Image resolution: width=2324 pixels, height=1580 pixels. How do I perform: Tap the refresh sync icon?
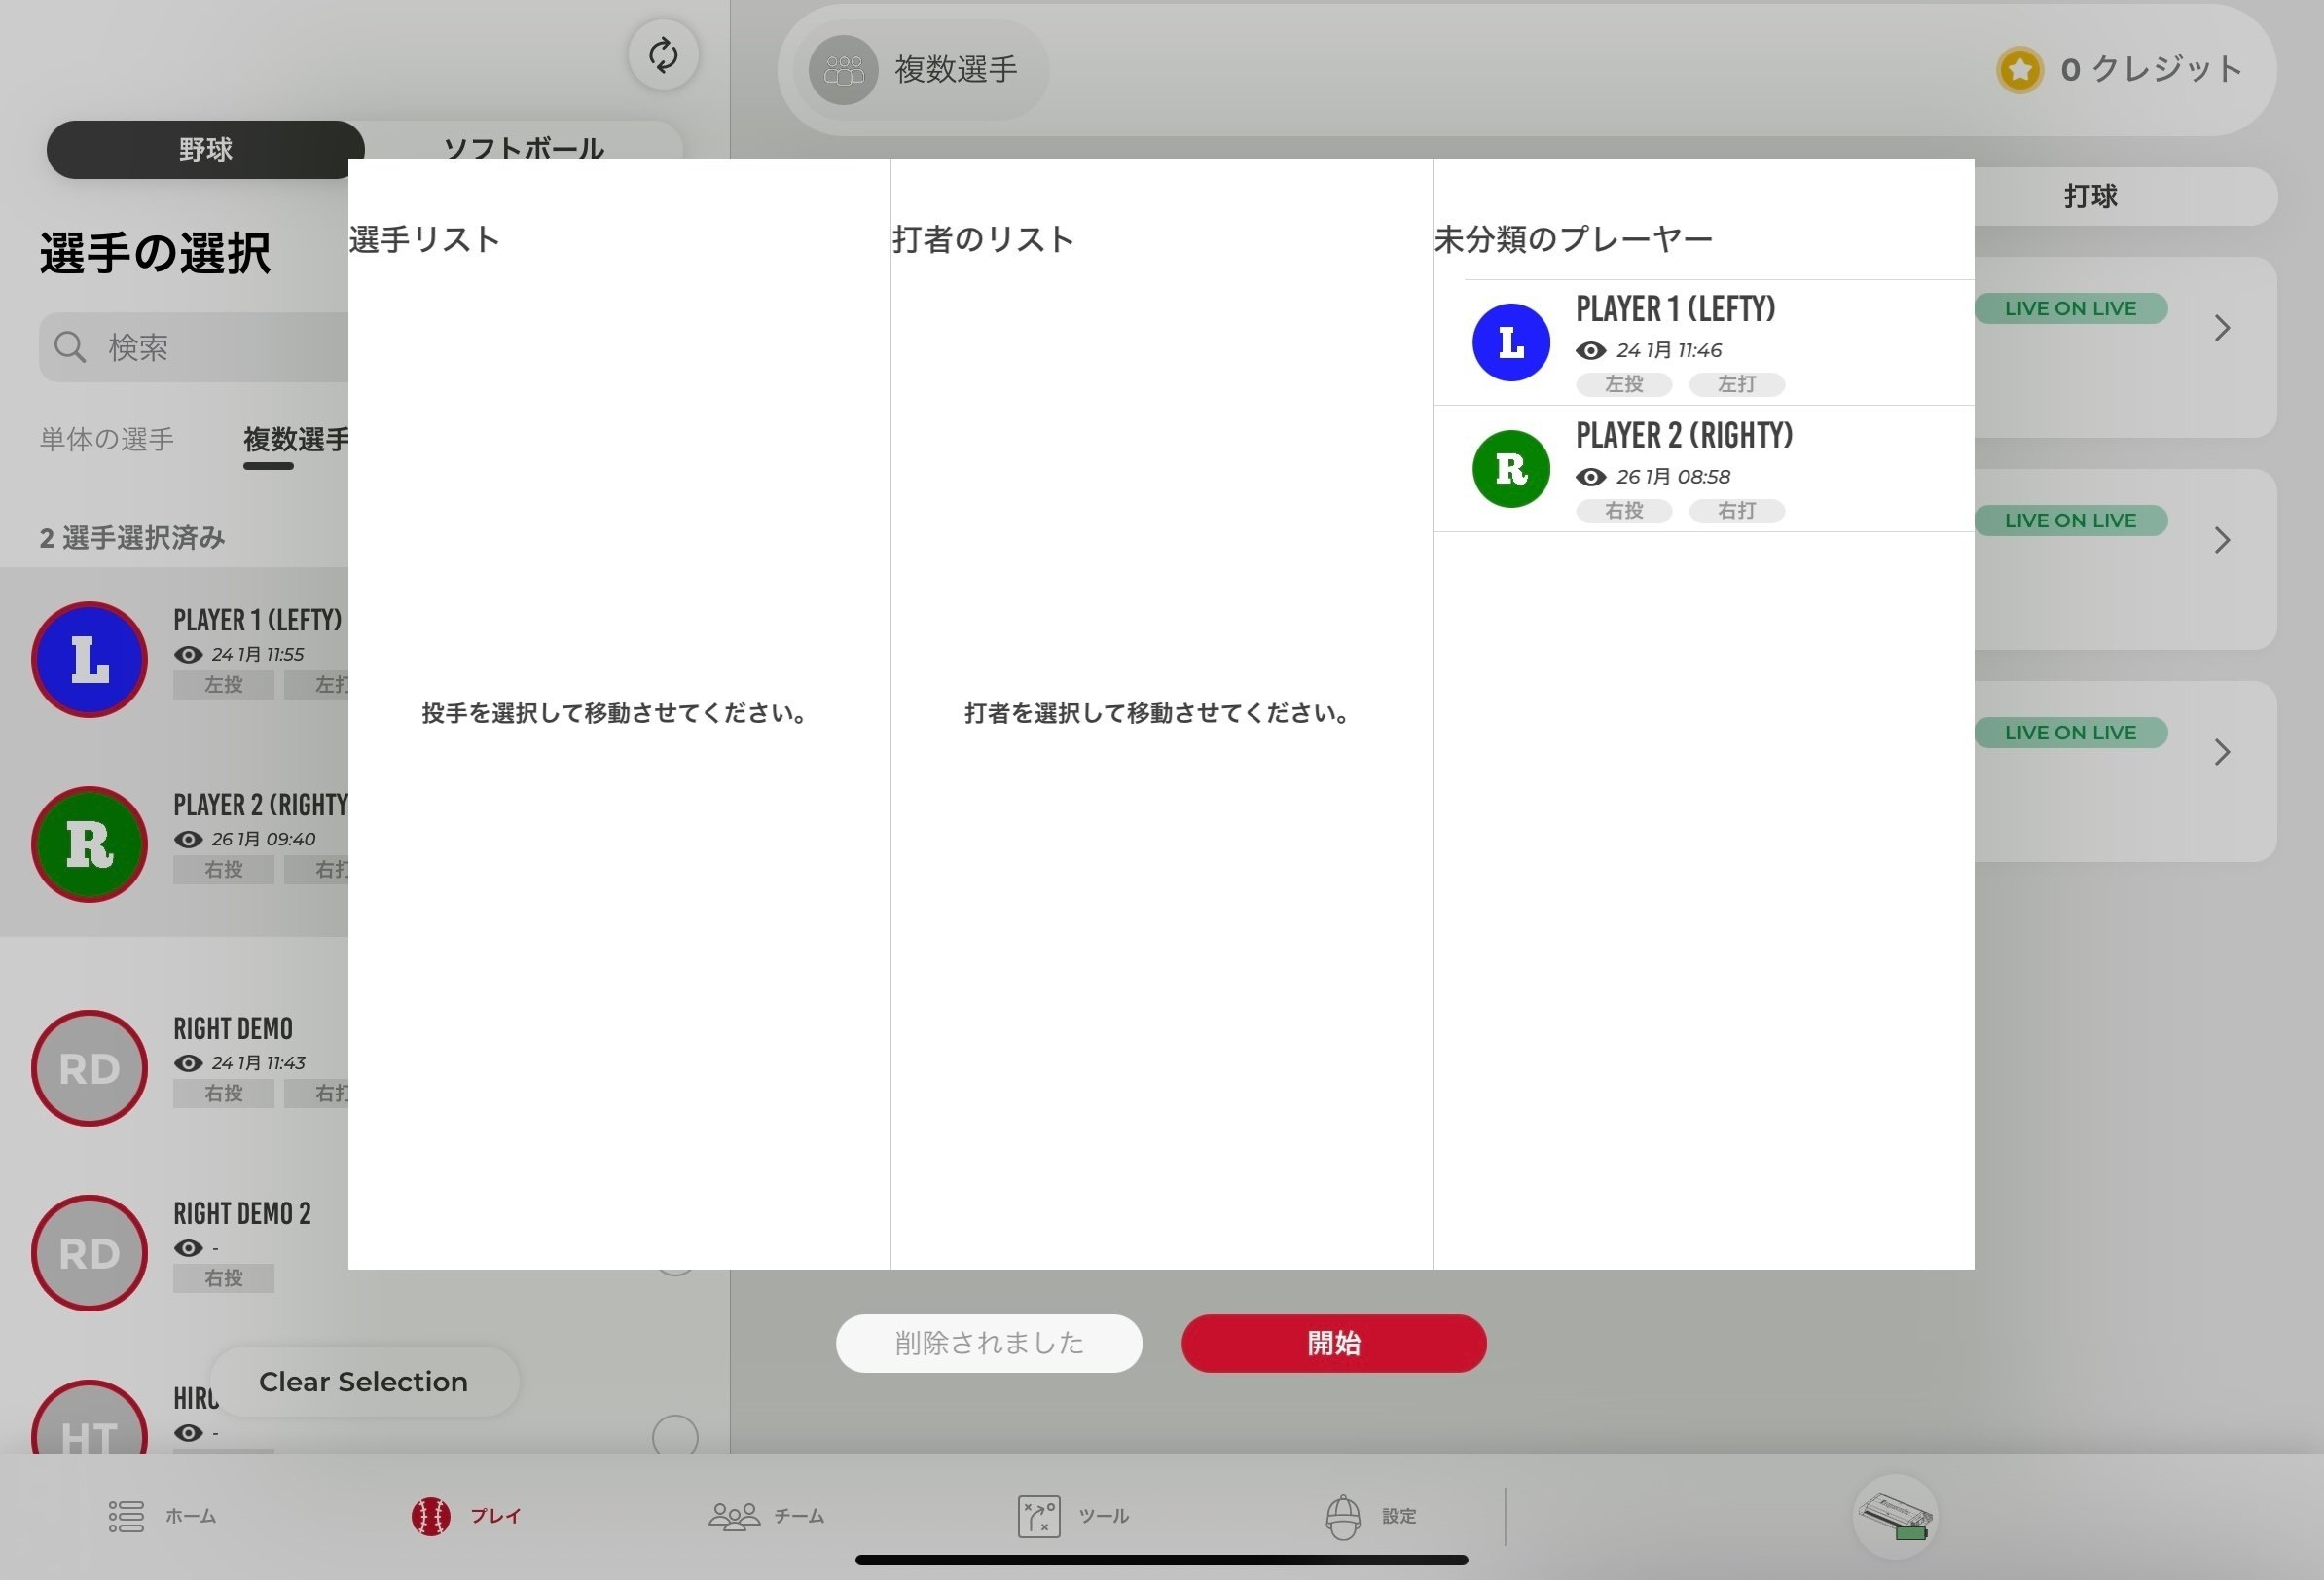(x=663, y=55)
